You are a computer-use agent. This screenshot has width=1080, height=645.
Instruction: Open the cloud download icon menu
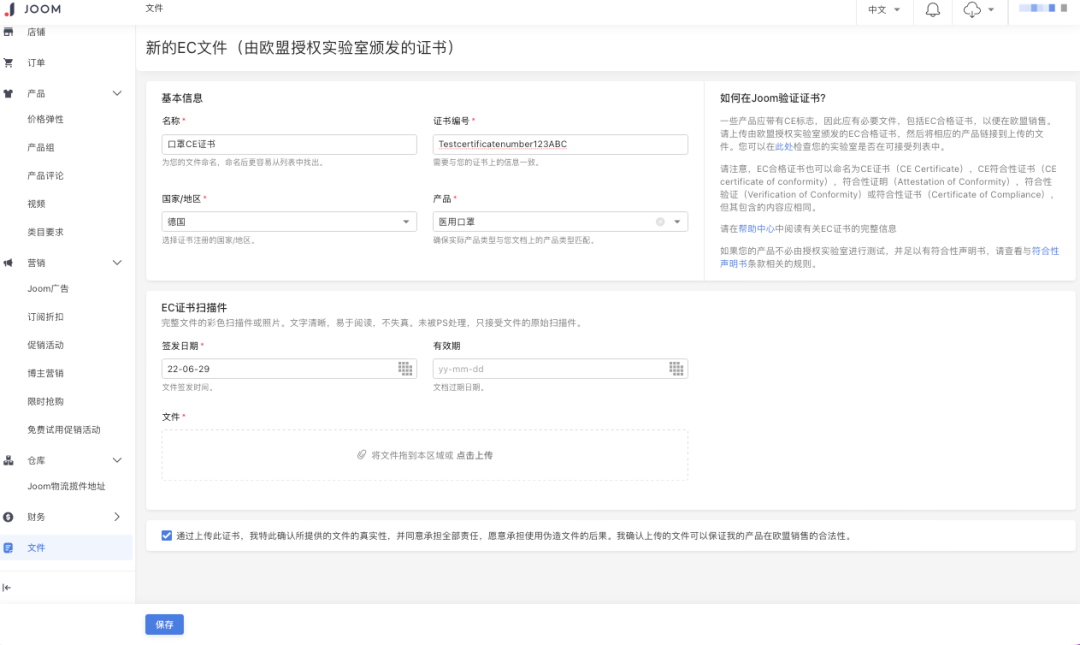pyautogui.click(x=972, y=10)
